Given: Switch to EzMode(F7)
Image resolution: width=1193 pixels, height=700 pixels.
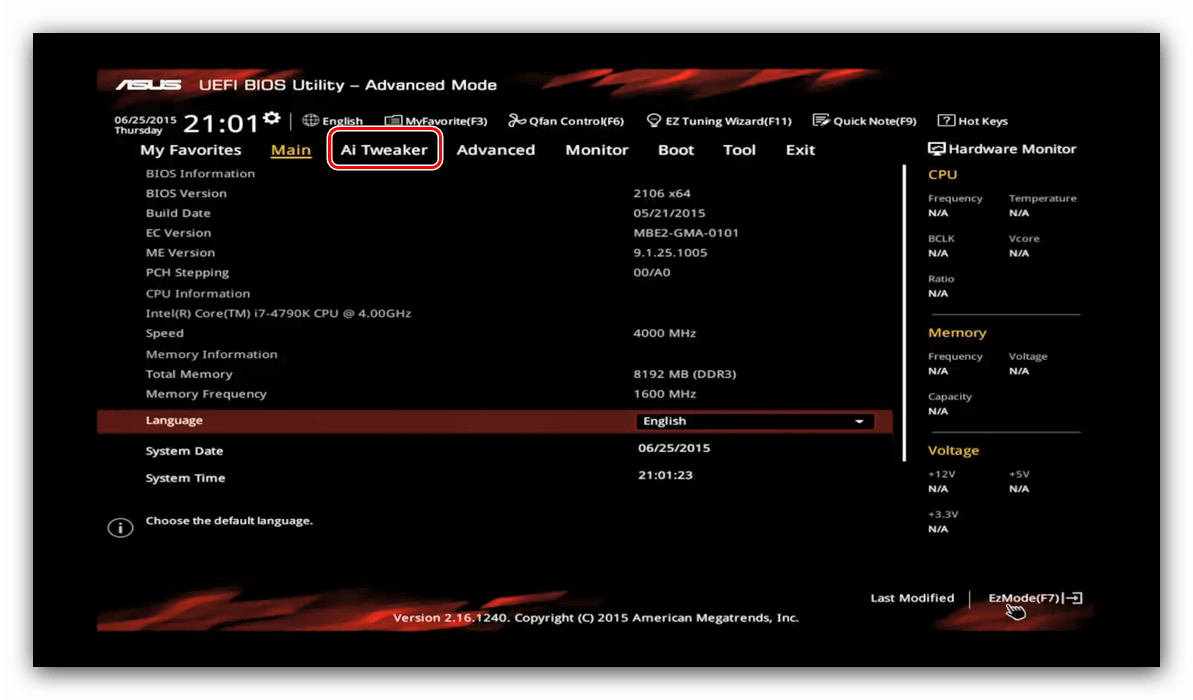Looking at the screenshot, I should [1035, 598].
